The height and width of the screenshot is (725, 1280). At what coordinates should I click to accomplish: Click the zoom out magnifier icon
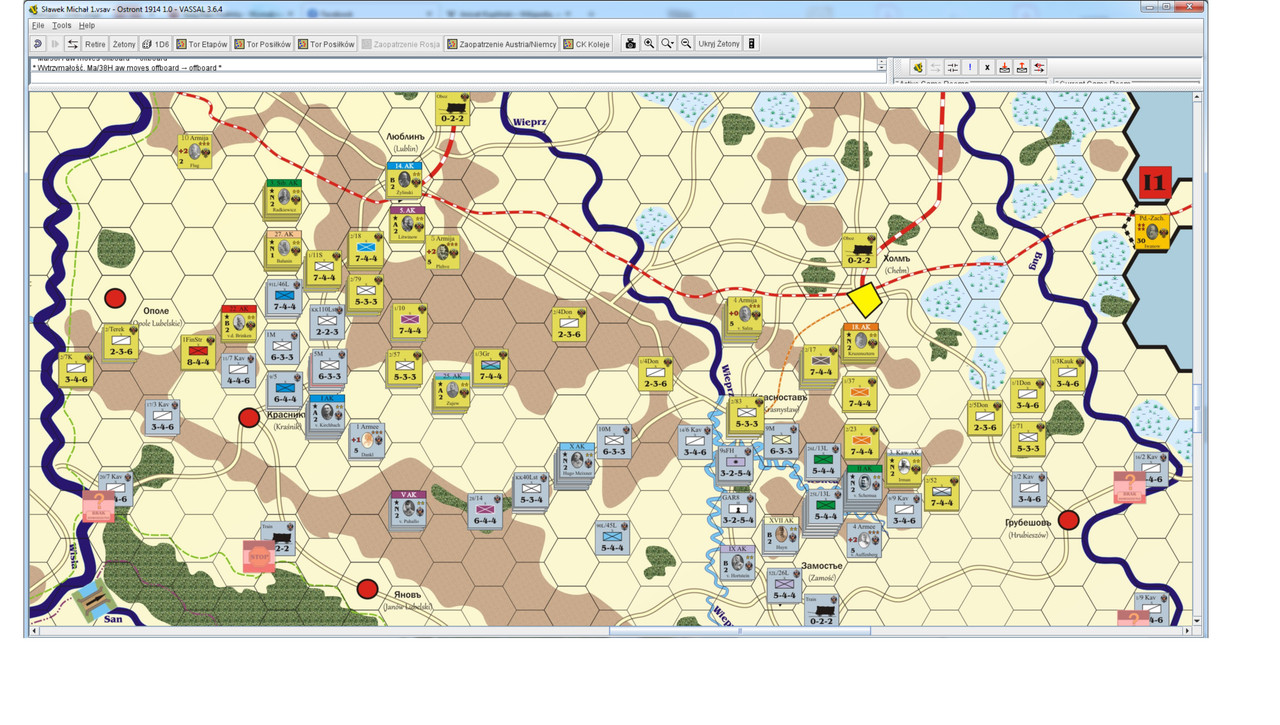coord(686,44)
